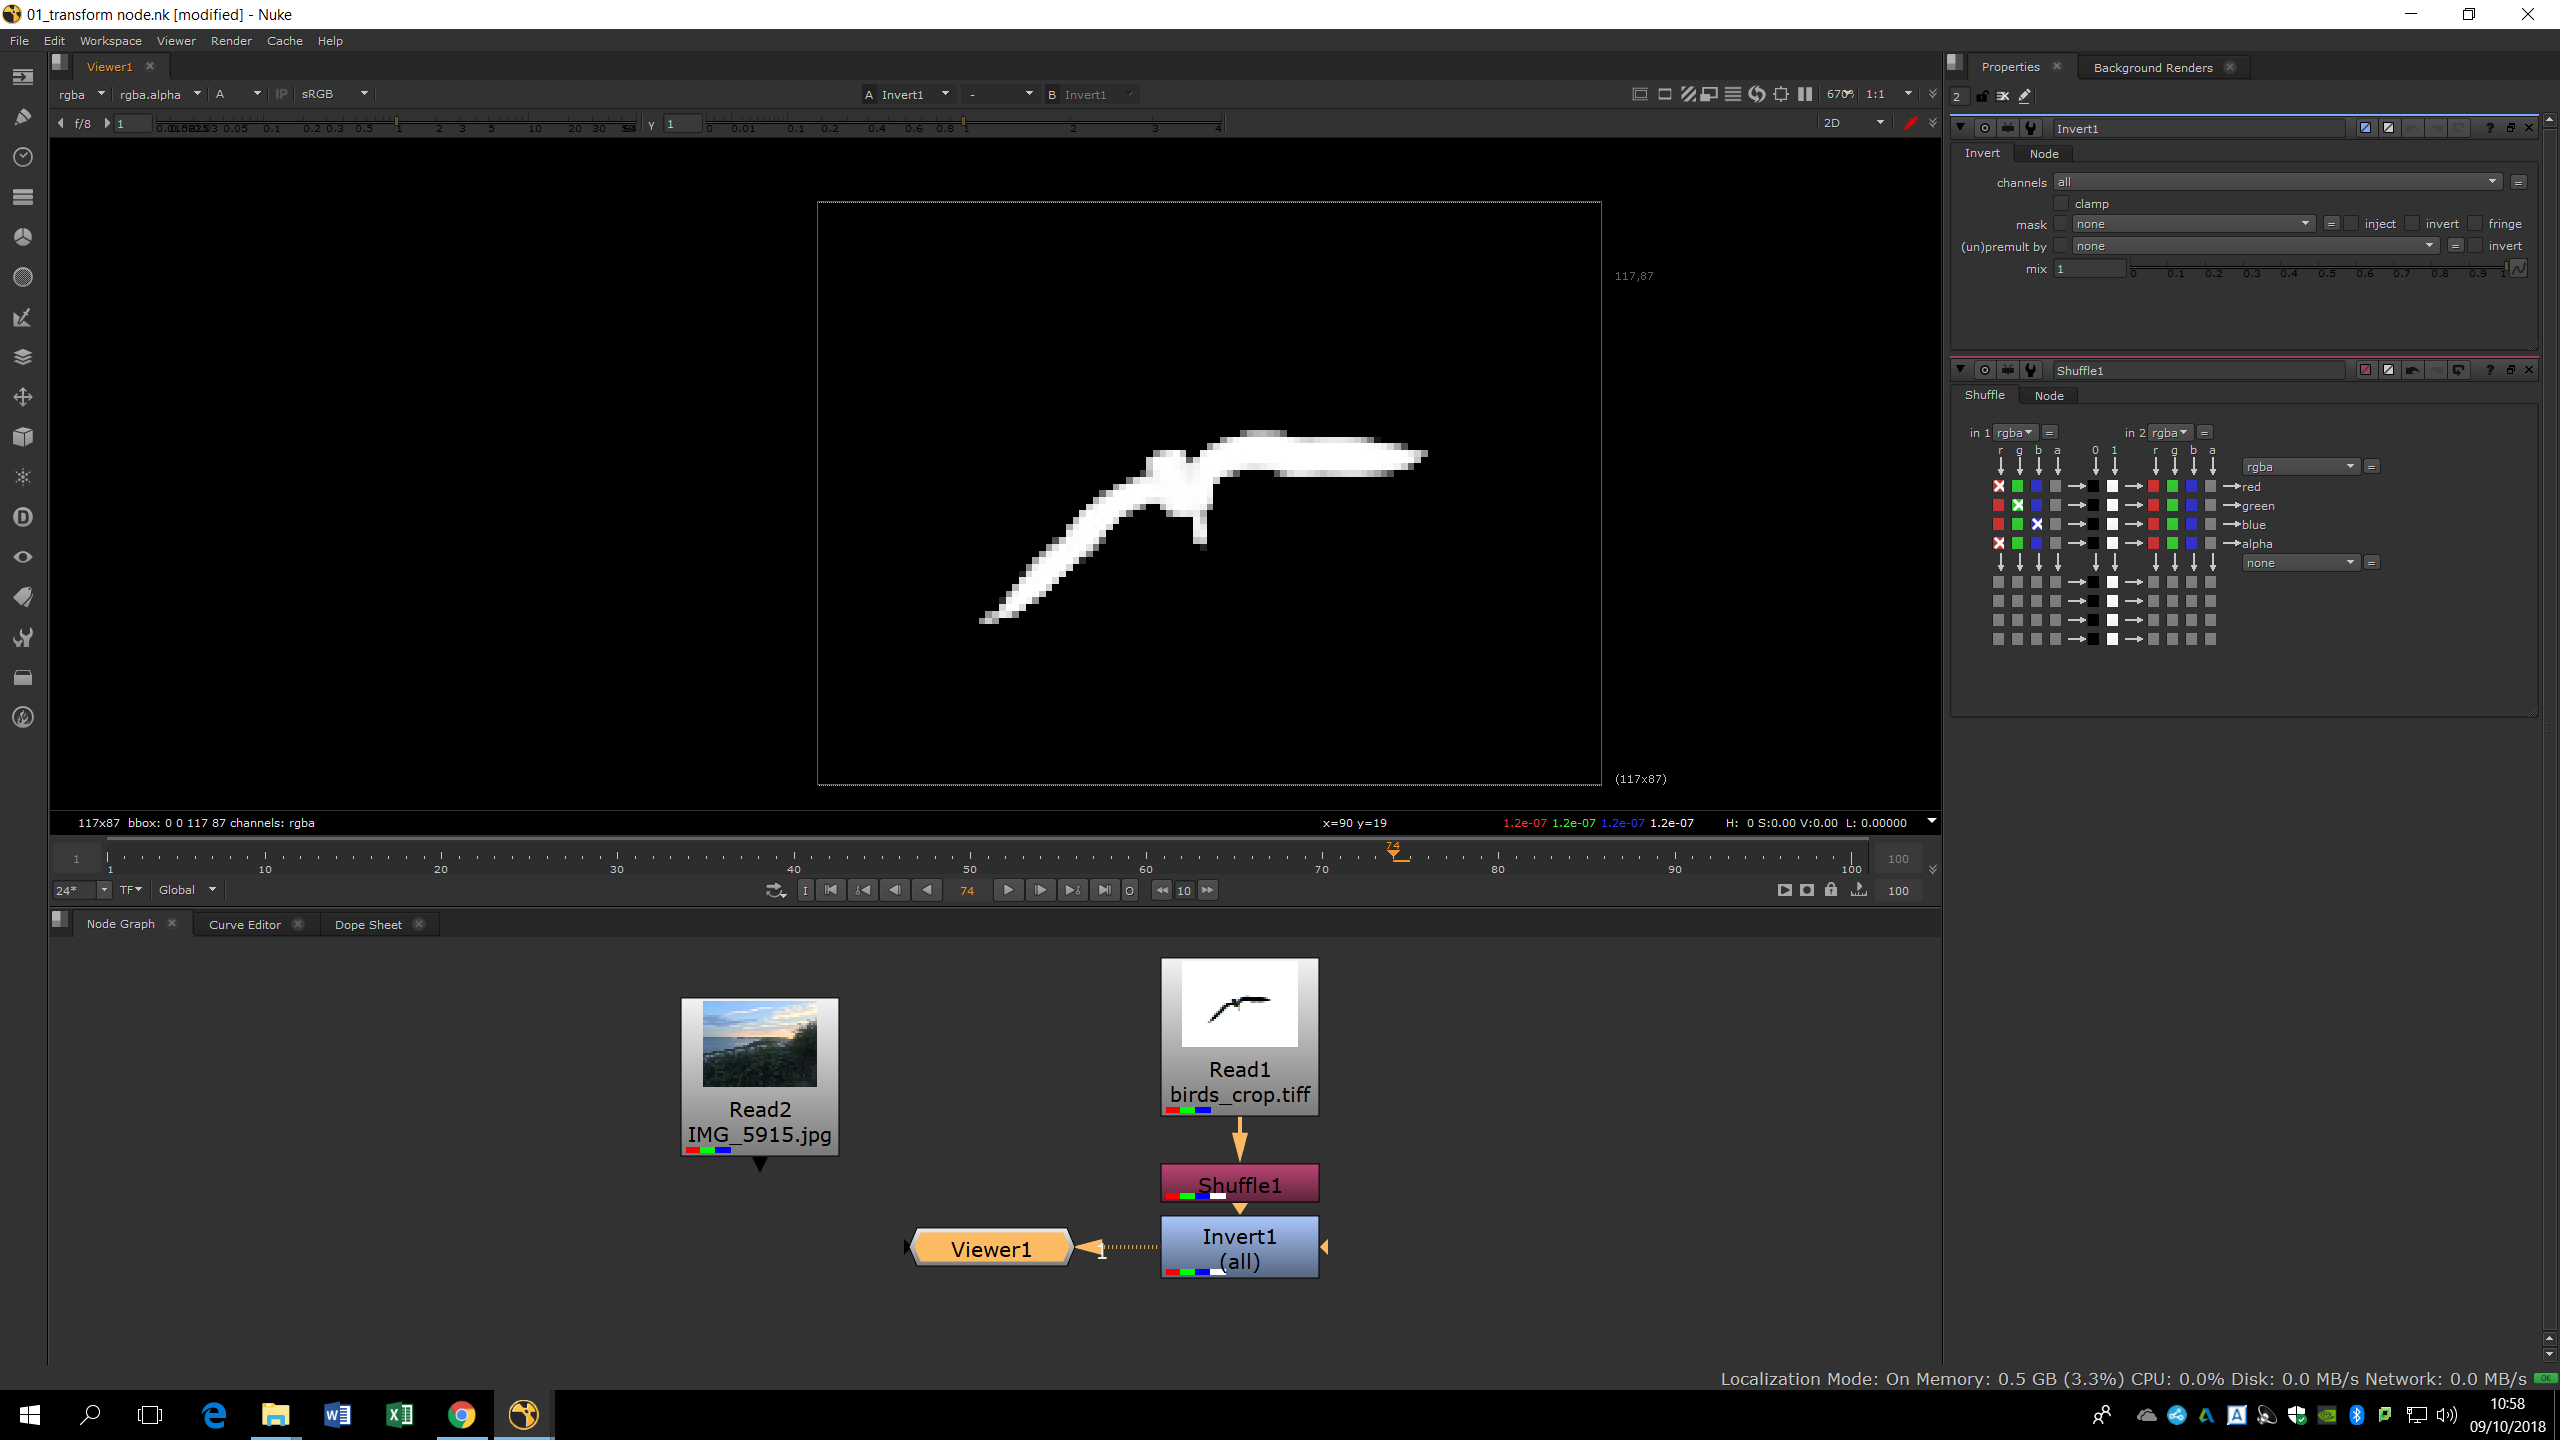Open the Draw nodes toolbar menu
Viewport: 2560px width, 1440px height.
23,117
